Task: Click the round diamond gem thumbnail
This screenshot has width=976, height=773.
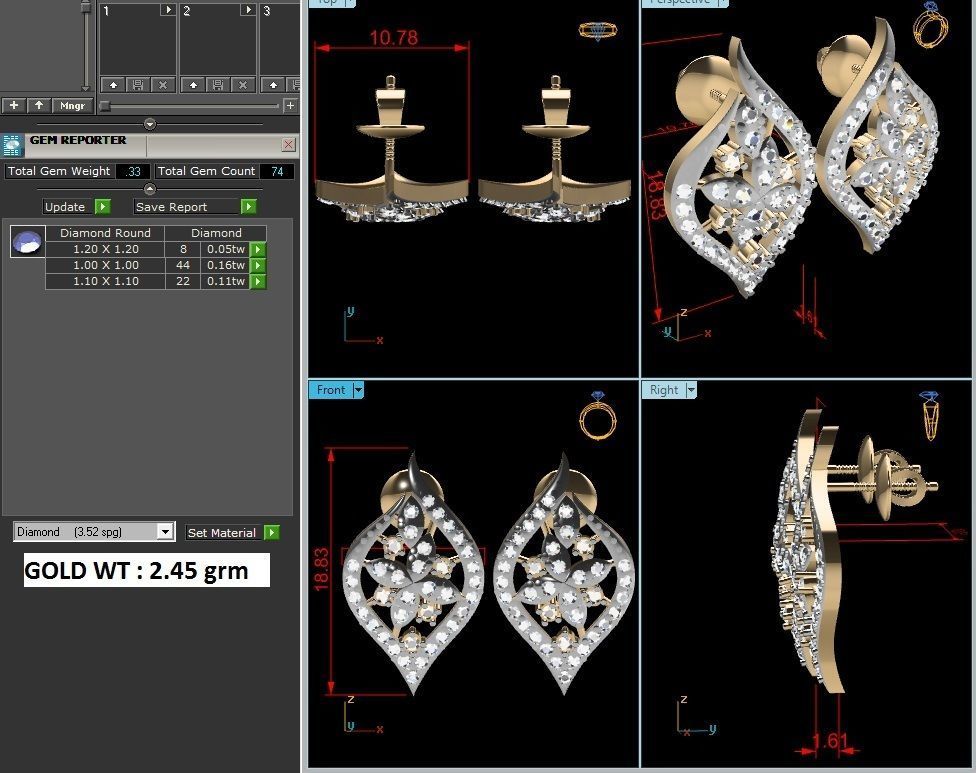Action: (27, 241)
